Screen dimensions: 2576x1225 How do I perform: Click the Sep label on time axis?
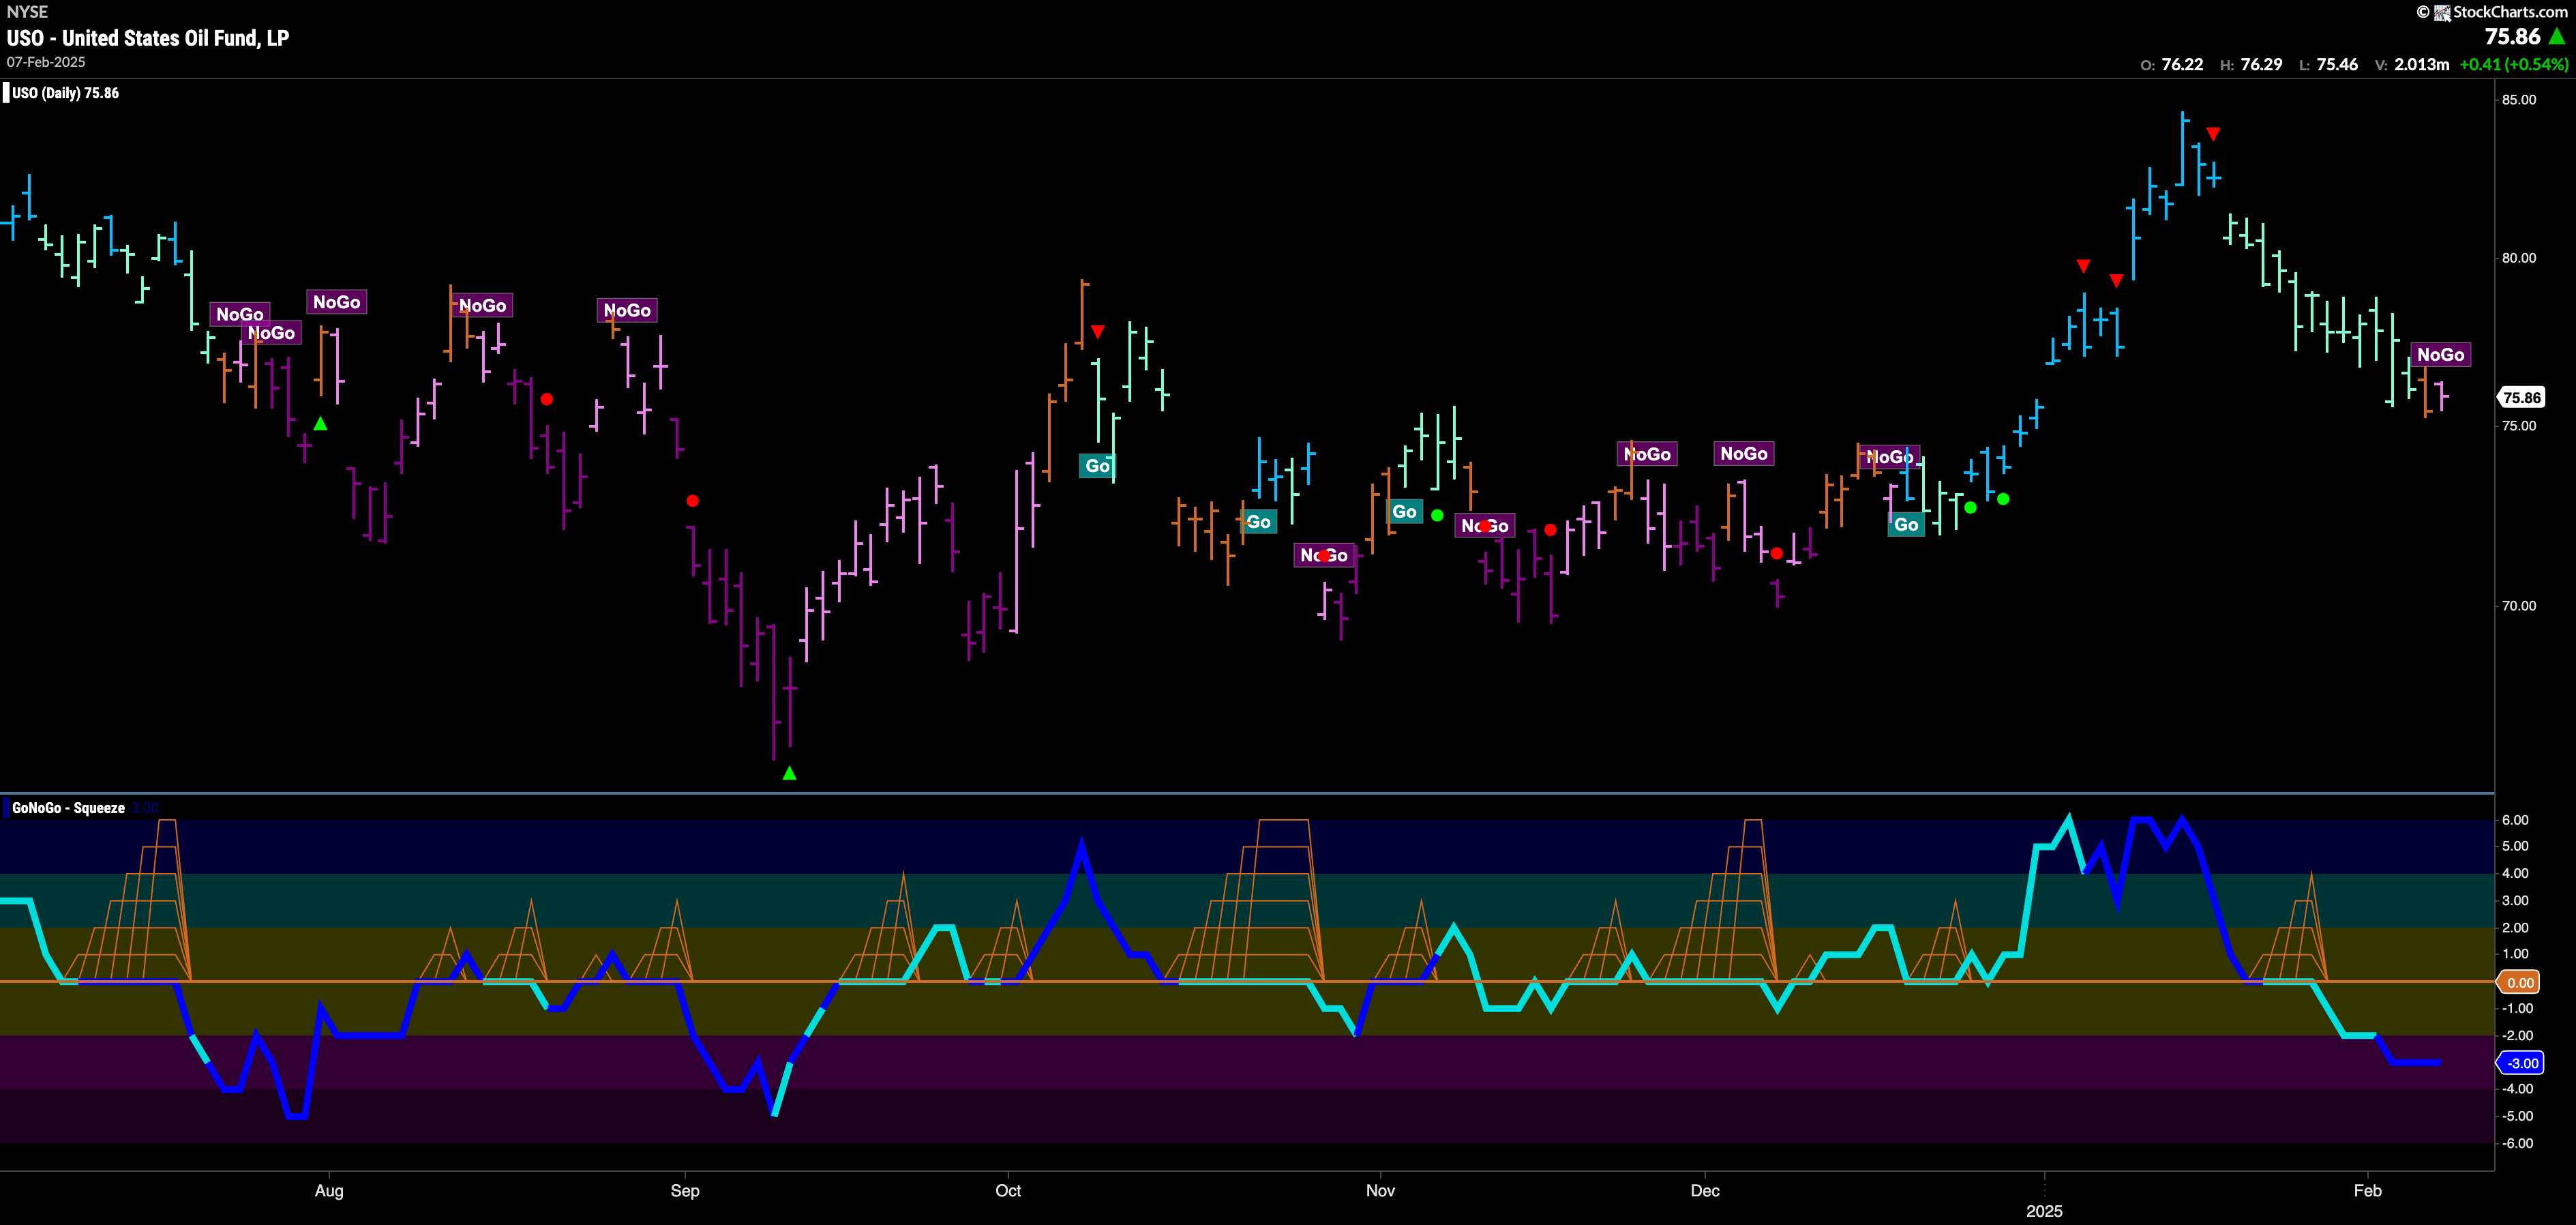tap(685, 1191)
